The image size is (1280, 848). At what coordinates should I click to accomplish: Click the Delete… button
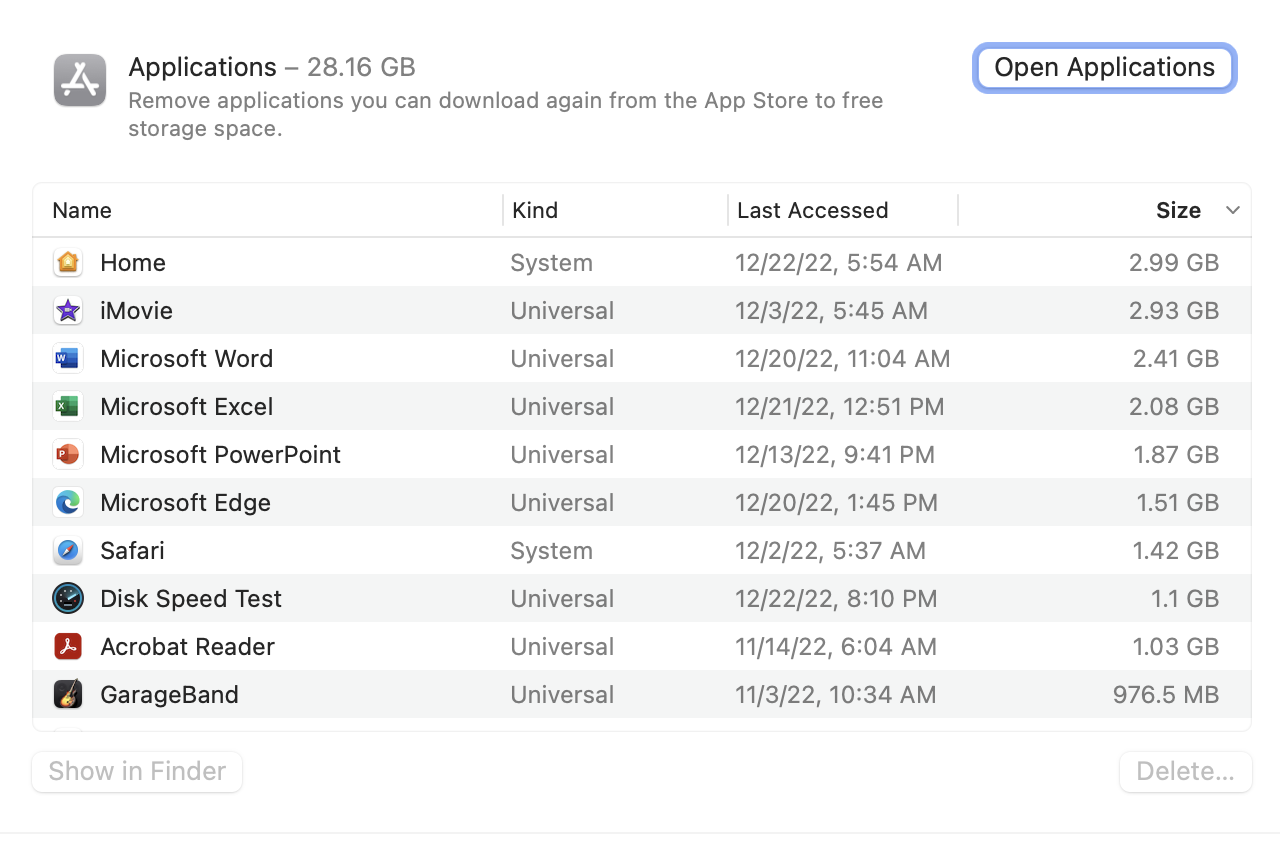[1186, 772]
